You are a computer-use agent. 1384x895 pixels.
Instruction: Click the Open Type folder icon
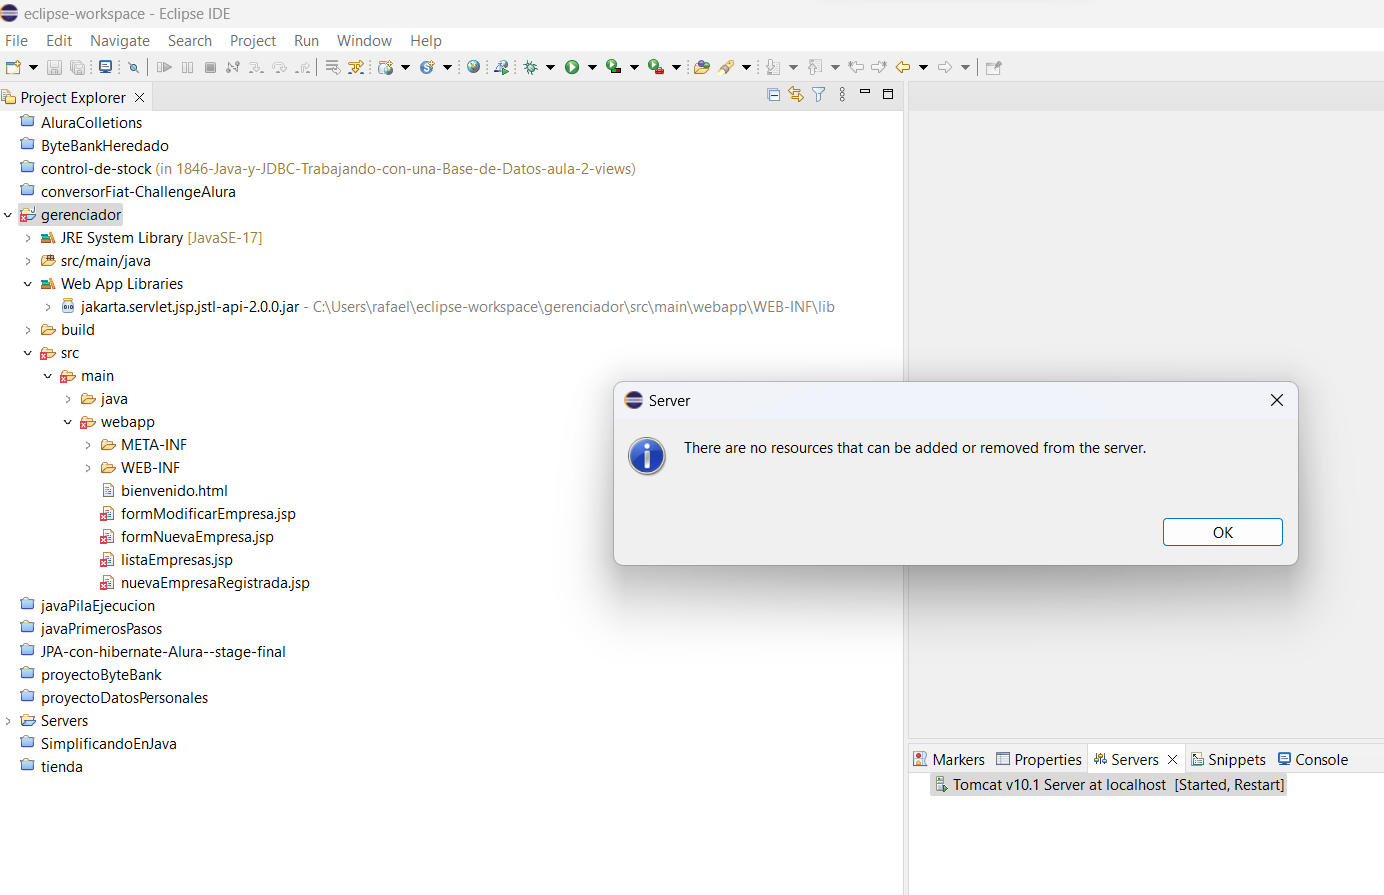coord(702,67)
